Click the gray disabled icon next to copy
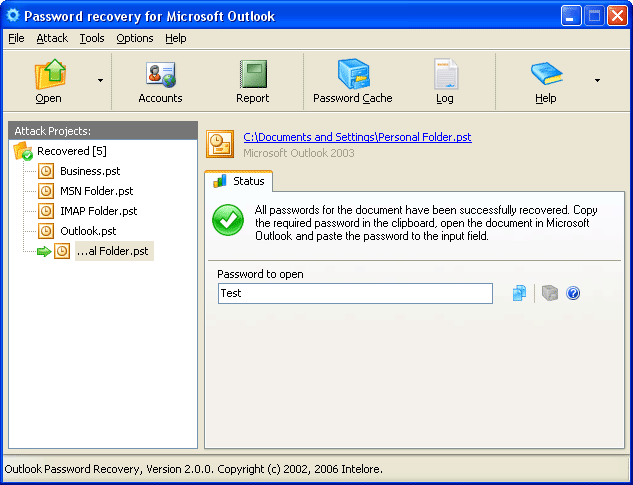This screenshot has width=633, height=485. click(550, 293)
